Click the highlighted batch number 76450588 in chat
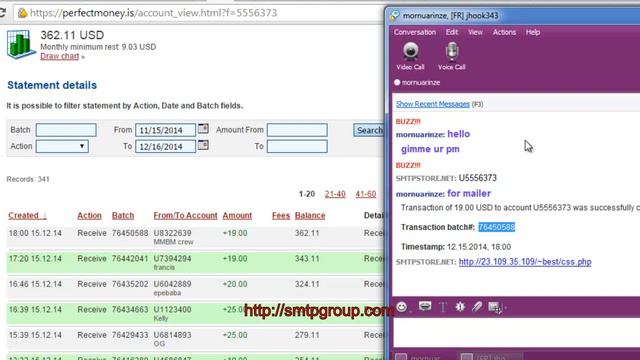This screenshot has height=360, width=640. (x=496, y=227)
